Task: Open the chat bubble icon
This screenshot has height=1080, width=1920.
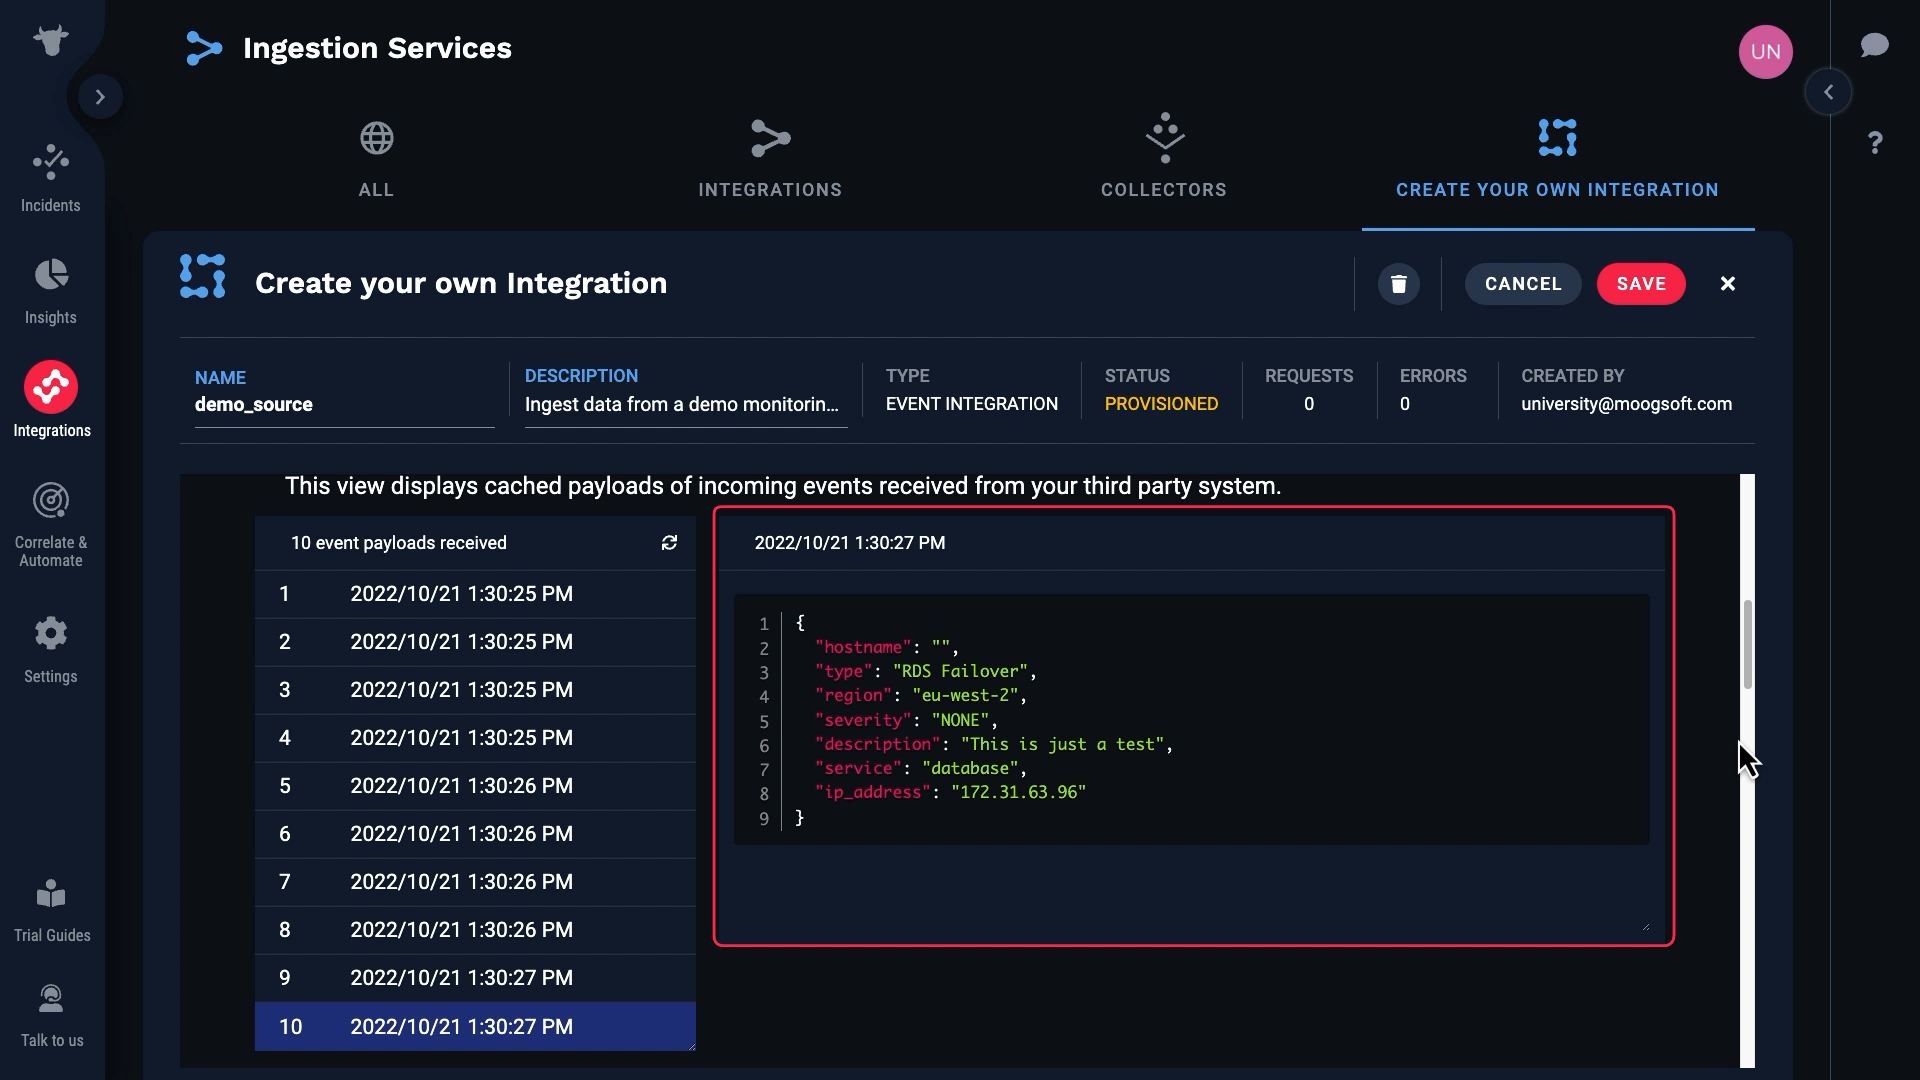Action: [x=1874, y=46]
